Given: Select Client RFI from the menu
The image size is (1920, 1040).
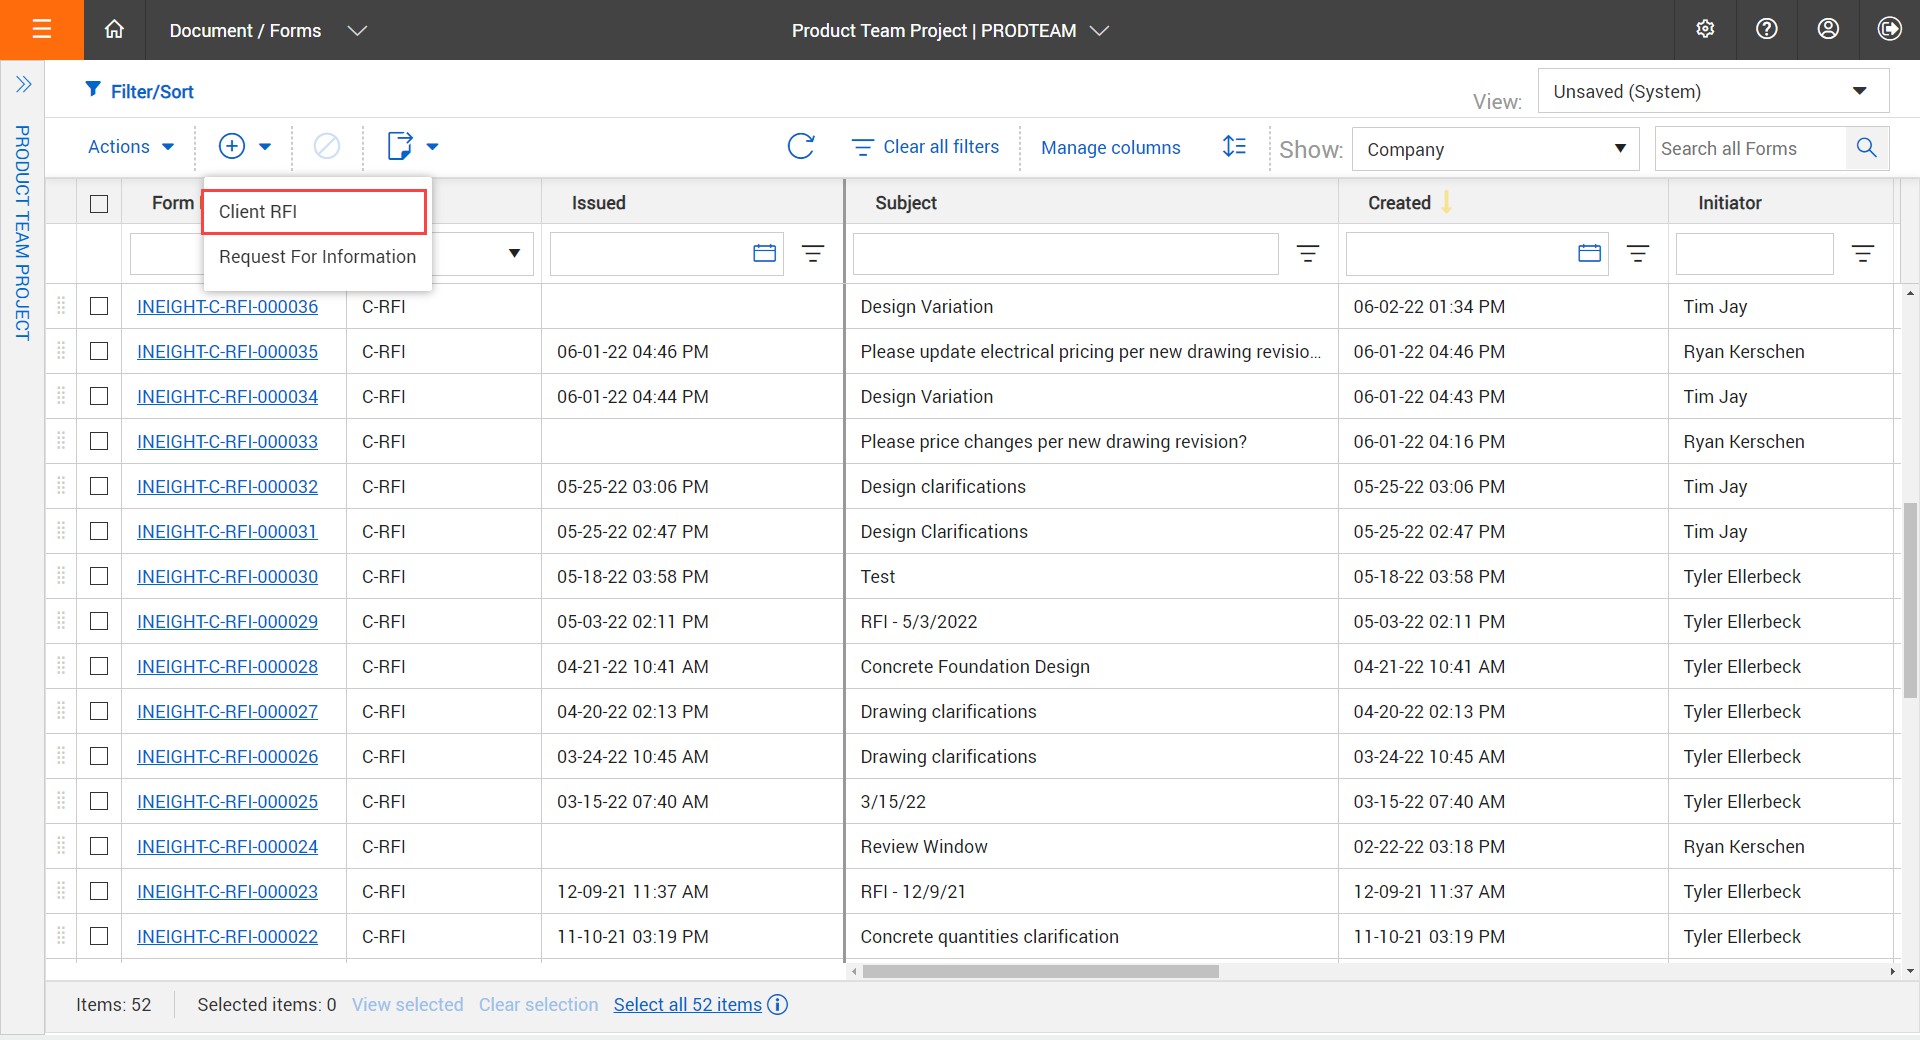Looking at the screenshot, I should [258, 211].
